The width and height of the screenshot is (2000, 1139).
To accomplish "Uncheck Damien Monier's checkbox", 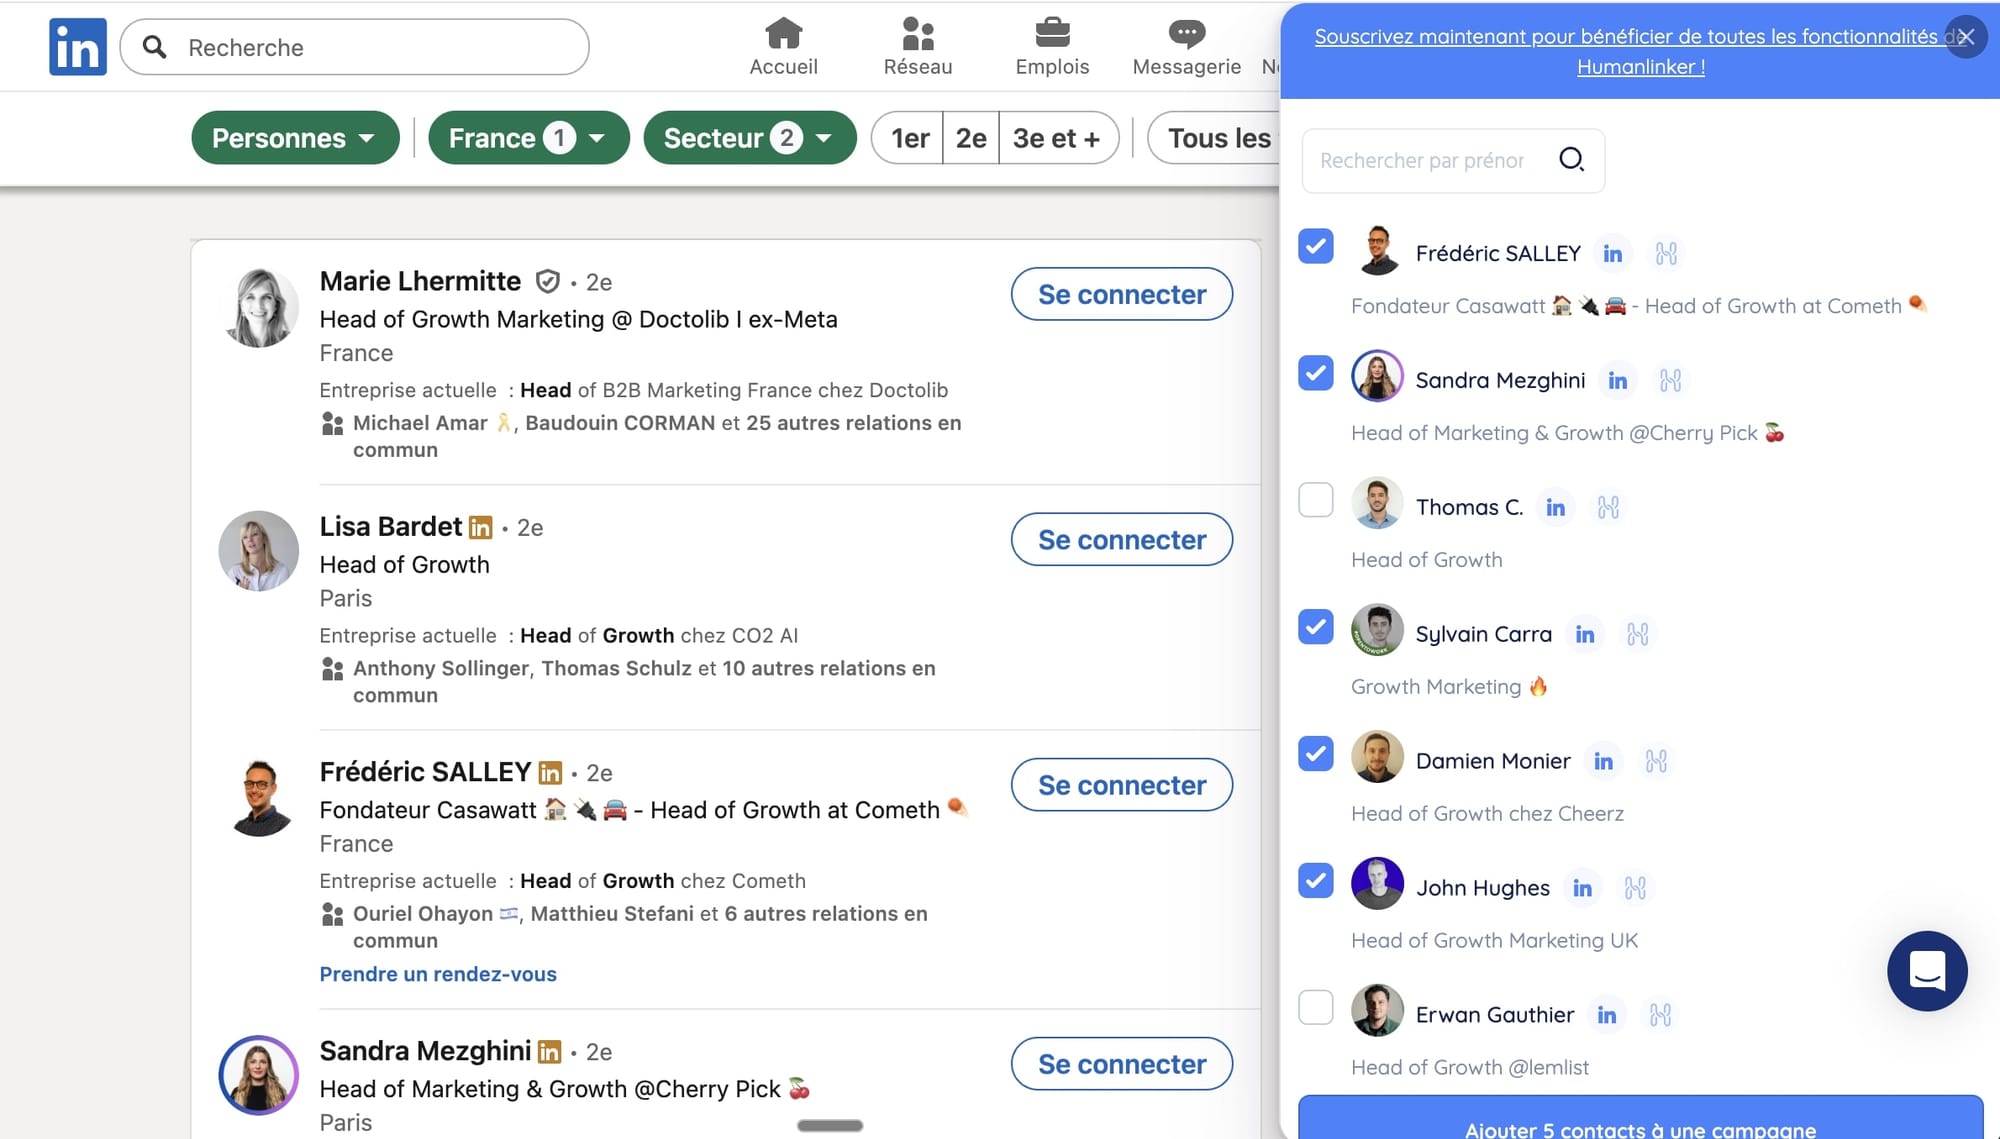I will 1315,754.
